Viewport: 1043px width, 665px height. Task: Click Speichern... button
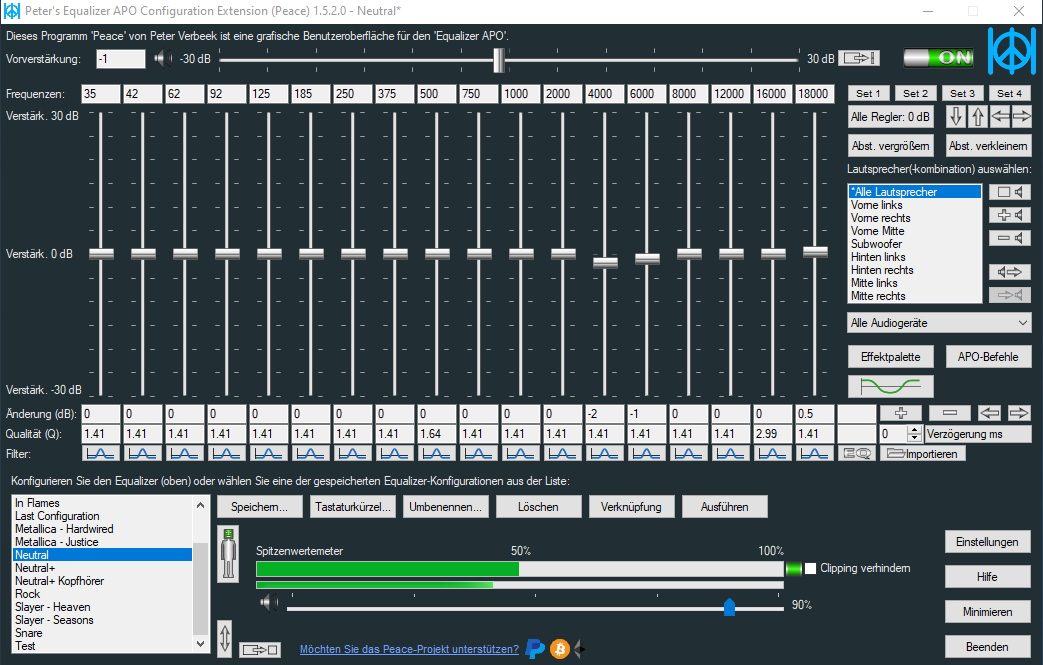[259, 507]
